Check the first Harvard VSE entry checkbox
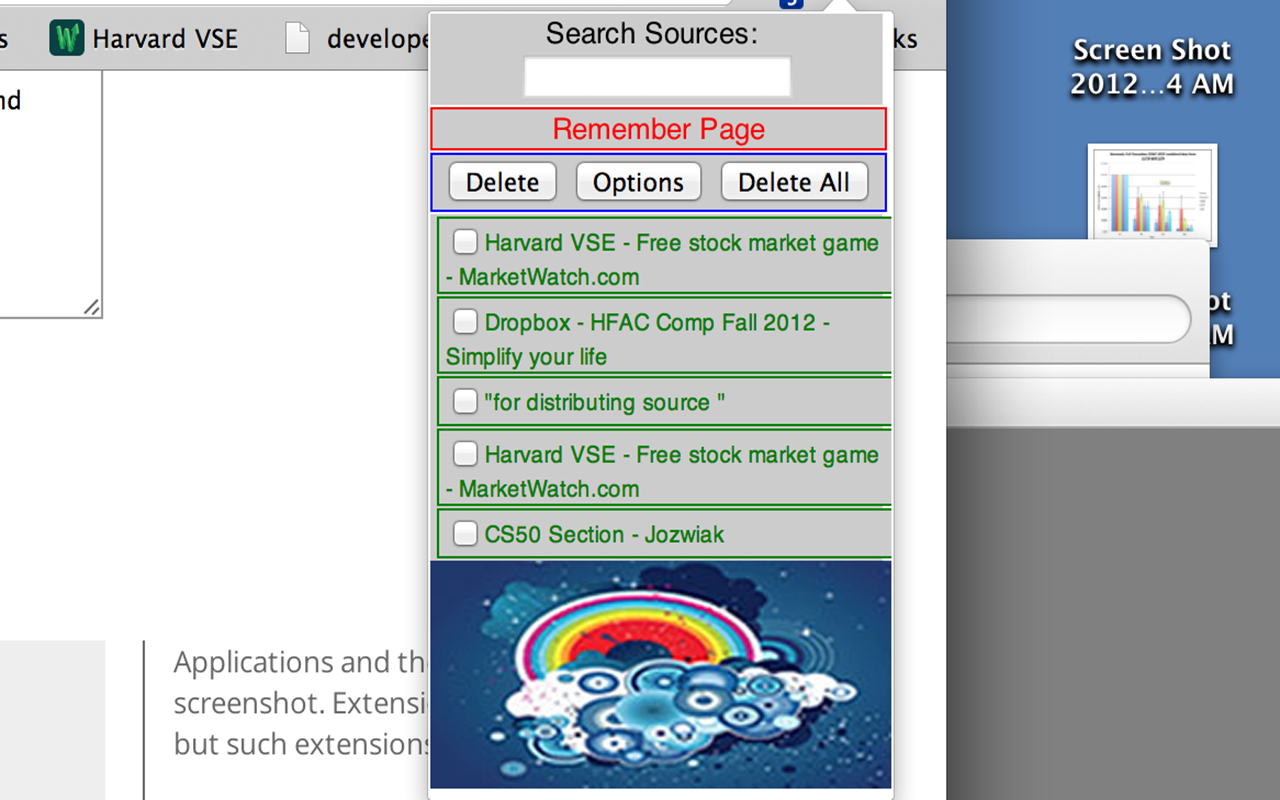This screenshot has height=800, width=1280. 465,241
